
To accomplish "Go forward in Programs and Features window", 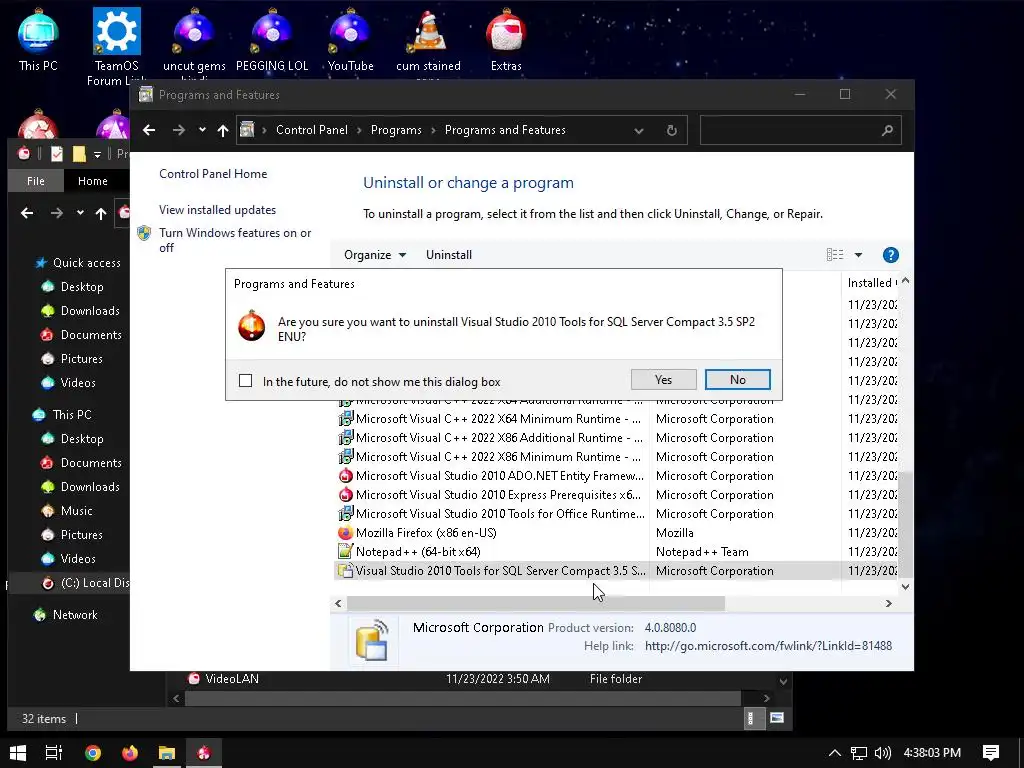I will (x=178, y=130).
